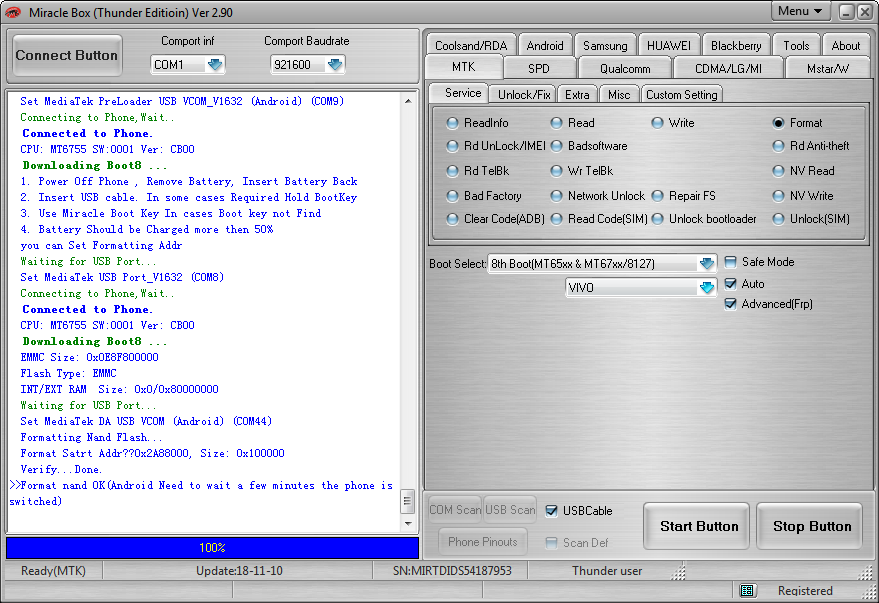Click the Update:18-11-10 status text
Screen dimensions: 879x603
239,570
